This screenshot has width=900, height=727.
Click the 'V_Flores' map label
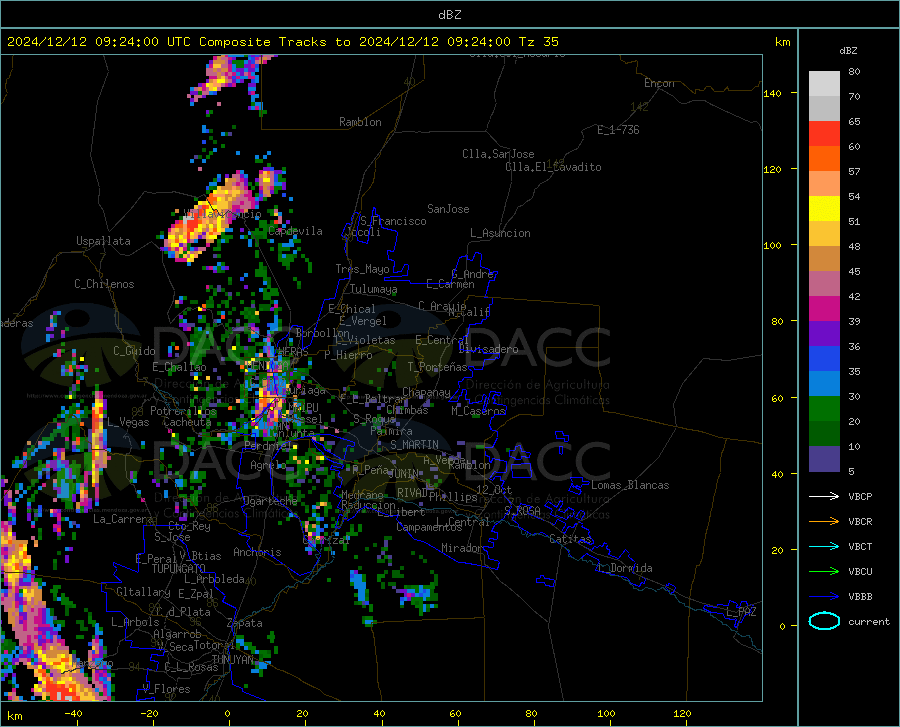tap(166, 689)
